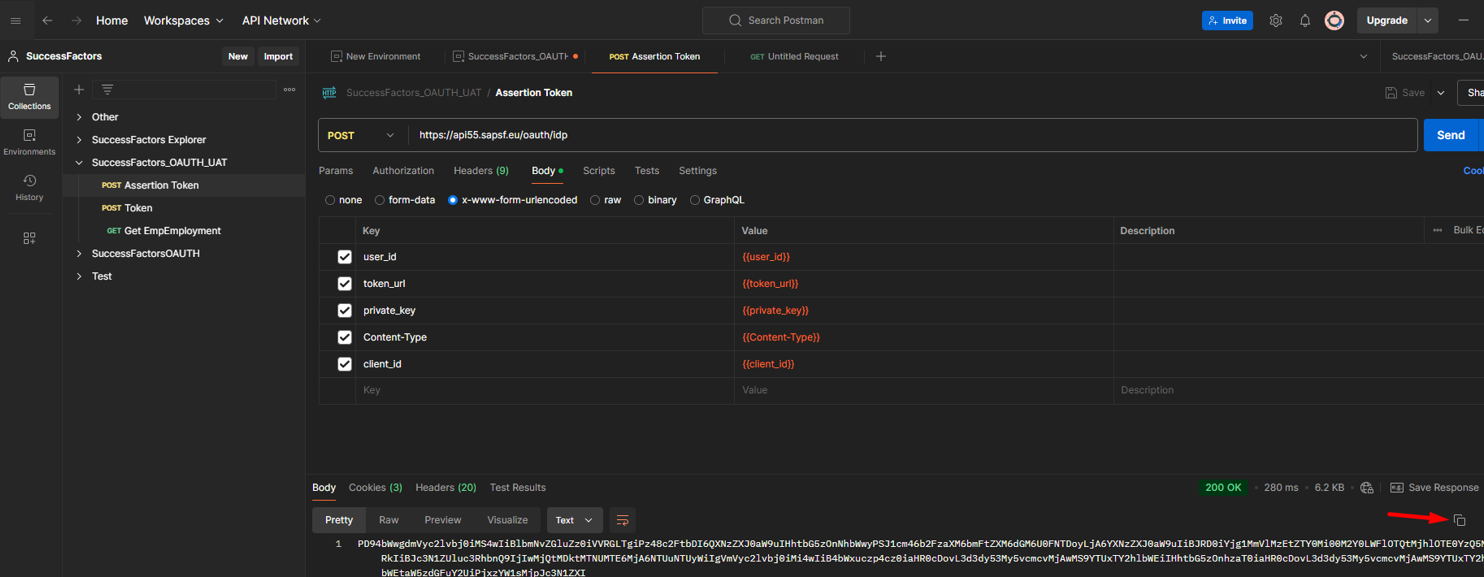This screenshot has width=1484, height=577.
Task: Uncheck the token_url parameter
Action: tap(345, 284)
